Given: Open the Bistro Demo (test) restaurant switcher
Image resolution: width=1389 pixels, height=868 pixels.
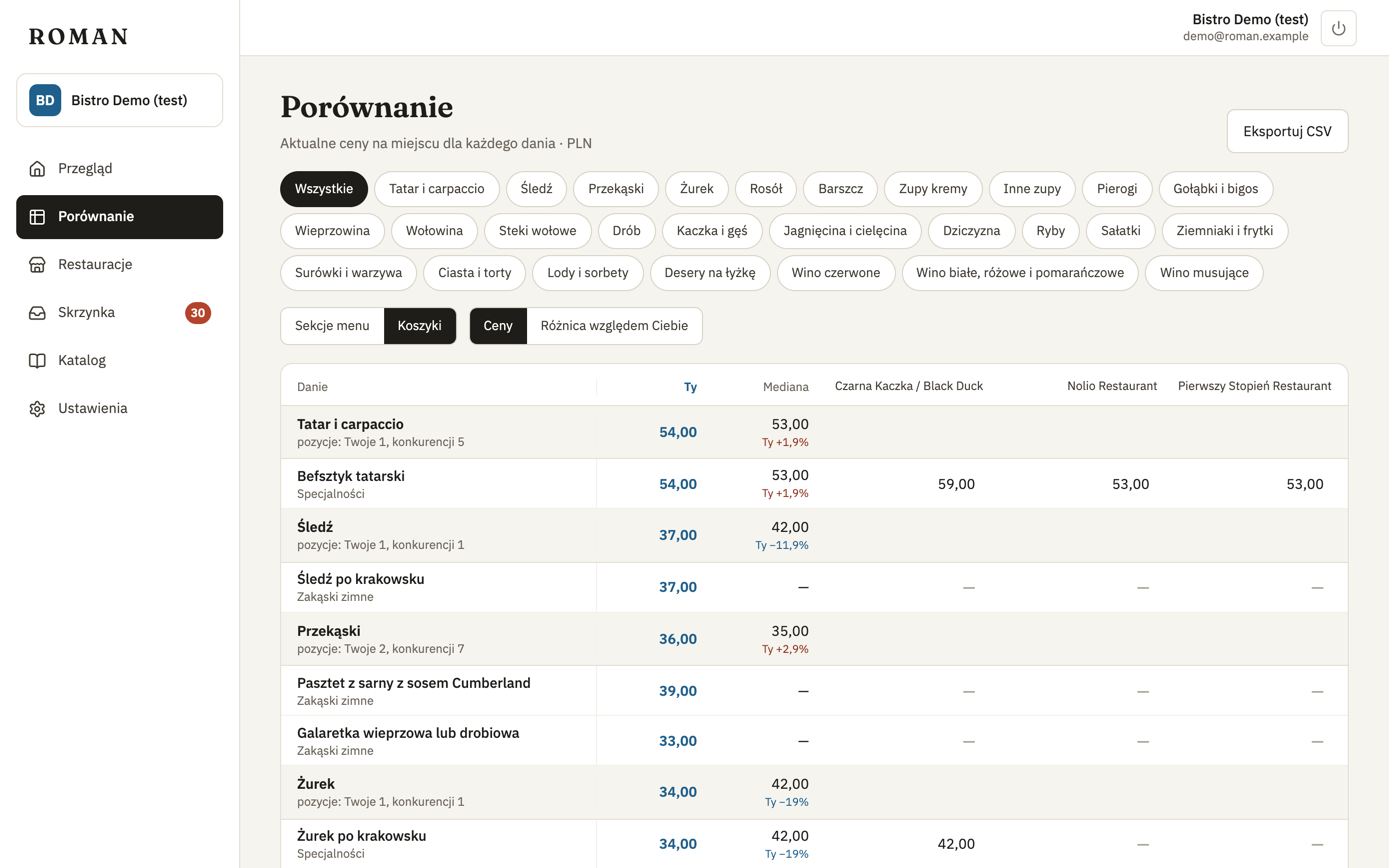Looking at the screenshot, I should [x=120, y=100].
